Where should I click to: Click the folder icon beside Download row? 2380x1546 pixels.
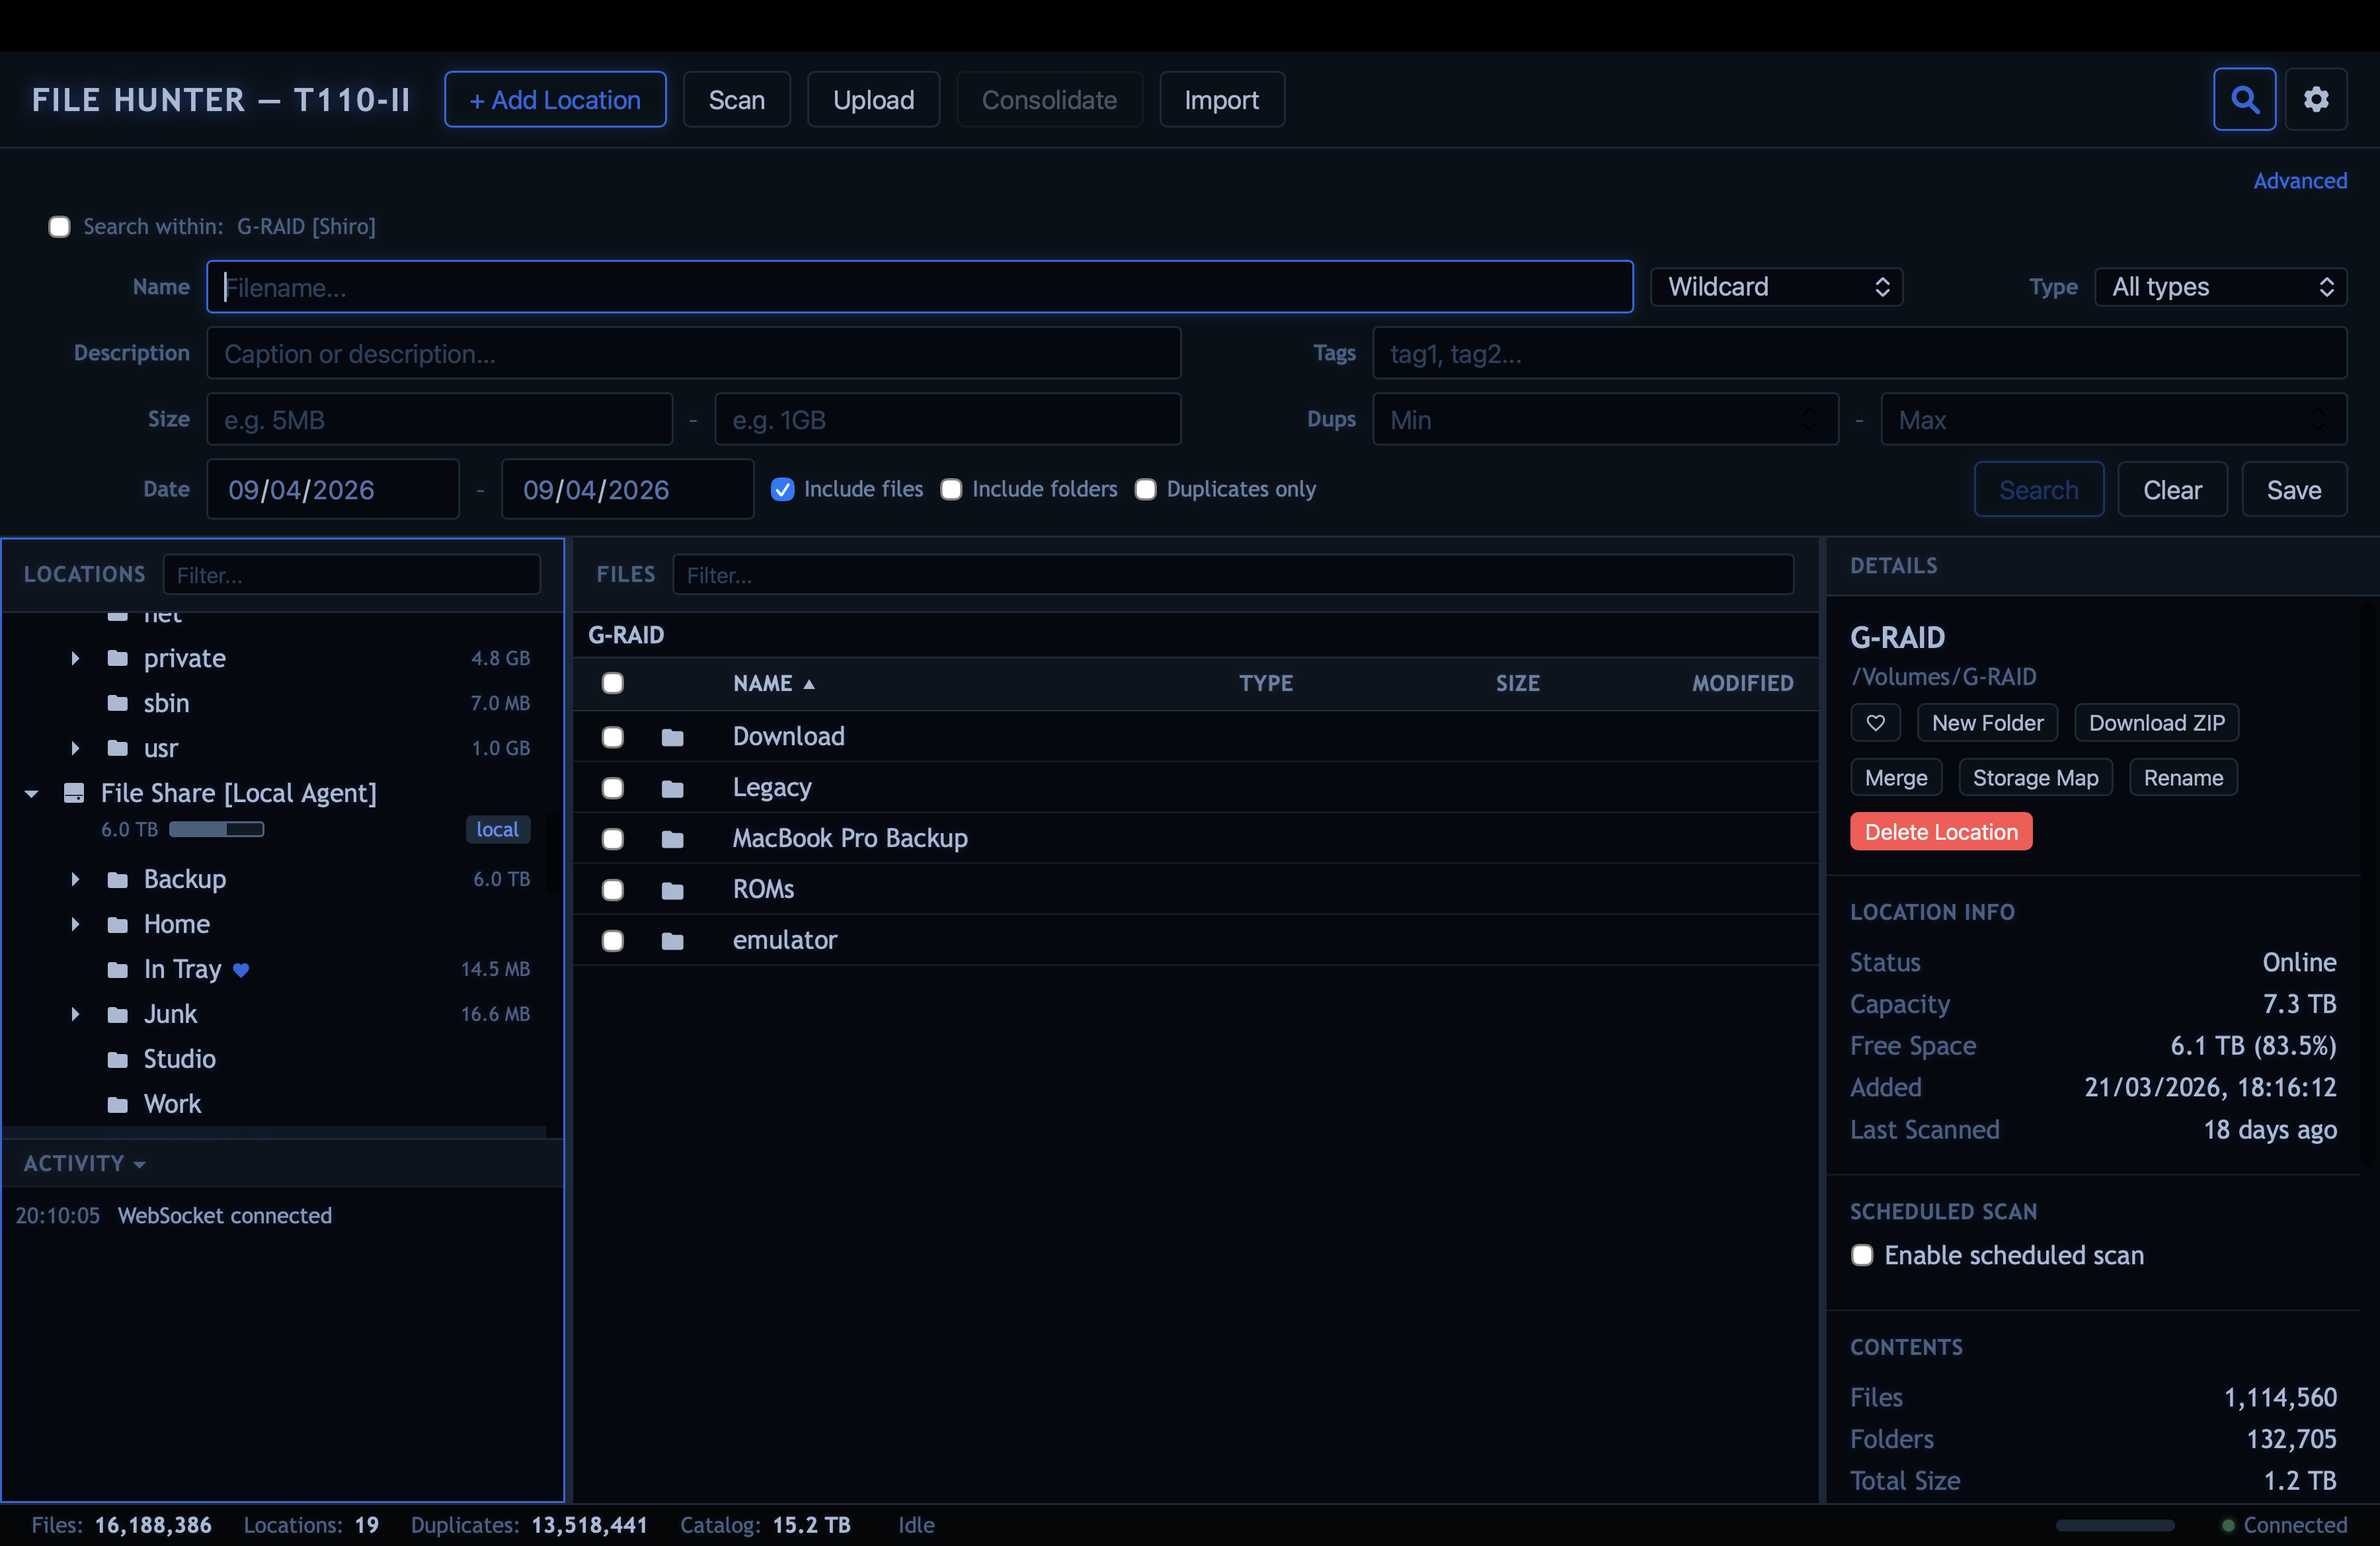[671, 737]
